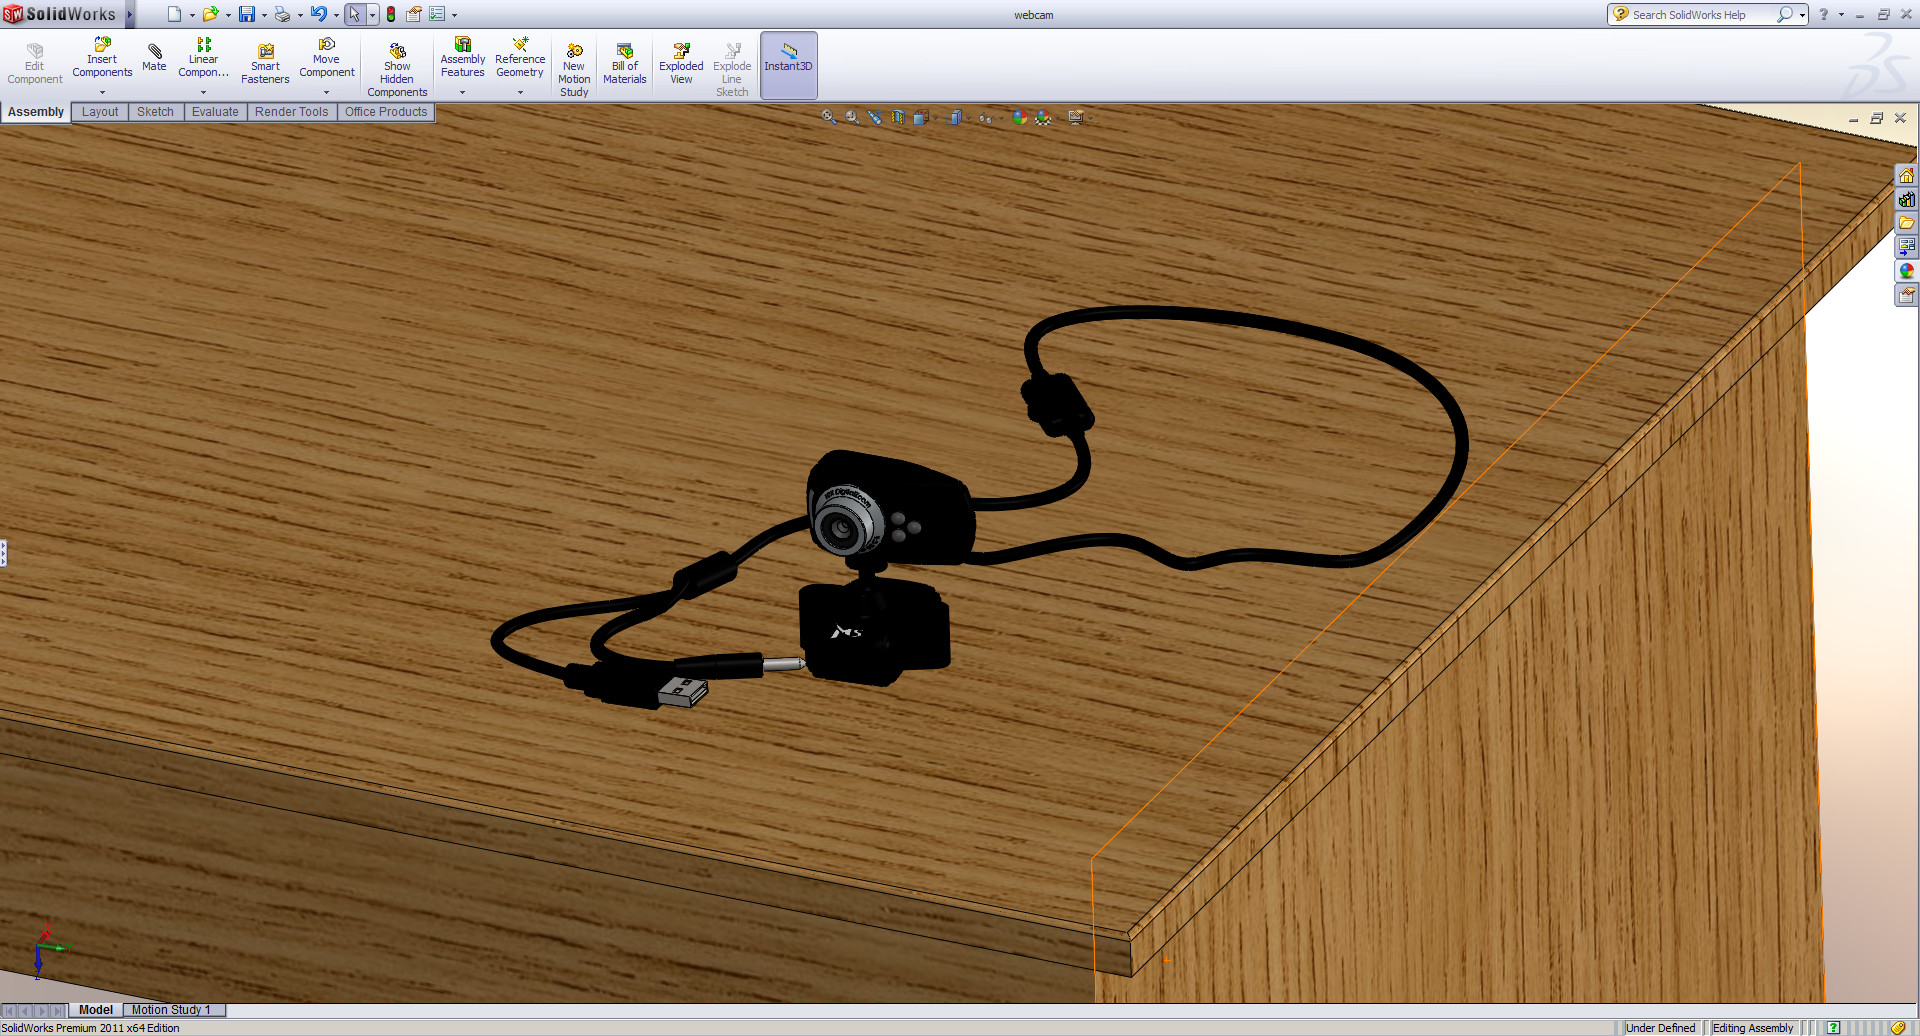Open Design Library in task pane
This screenshot has height=1036, width=1920.
click(x=1906, y=199)
